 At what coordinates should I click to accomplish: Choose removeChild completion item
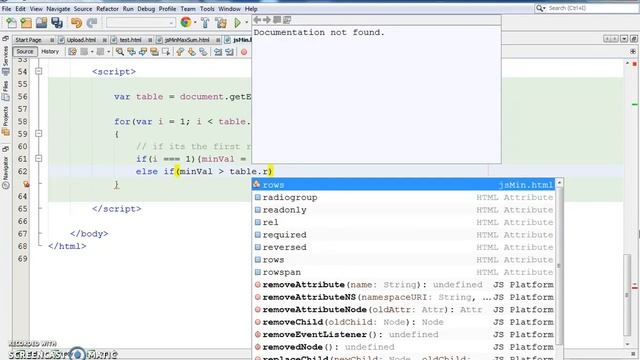[403, 322]
